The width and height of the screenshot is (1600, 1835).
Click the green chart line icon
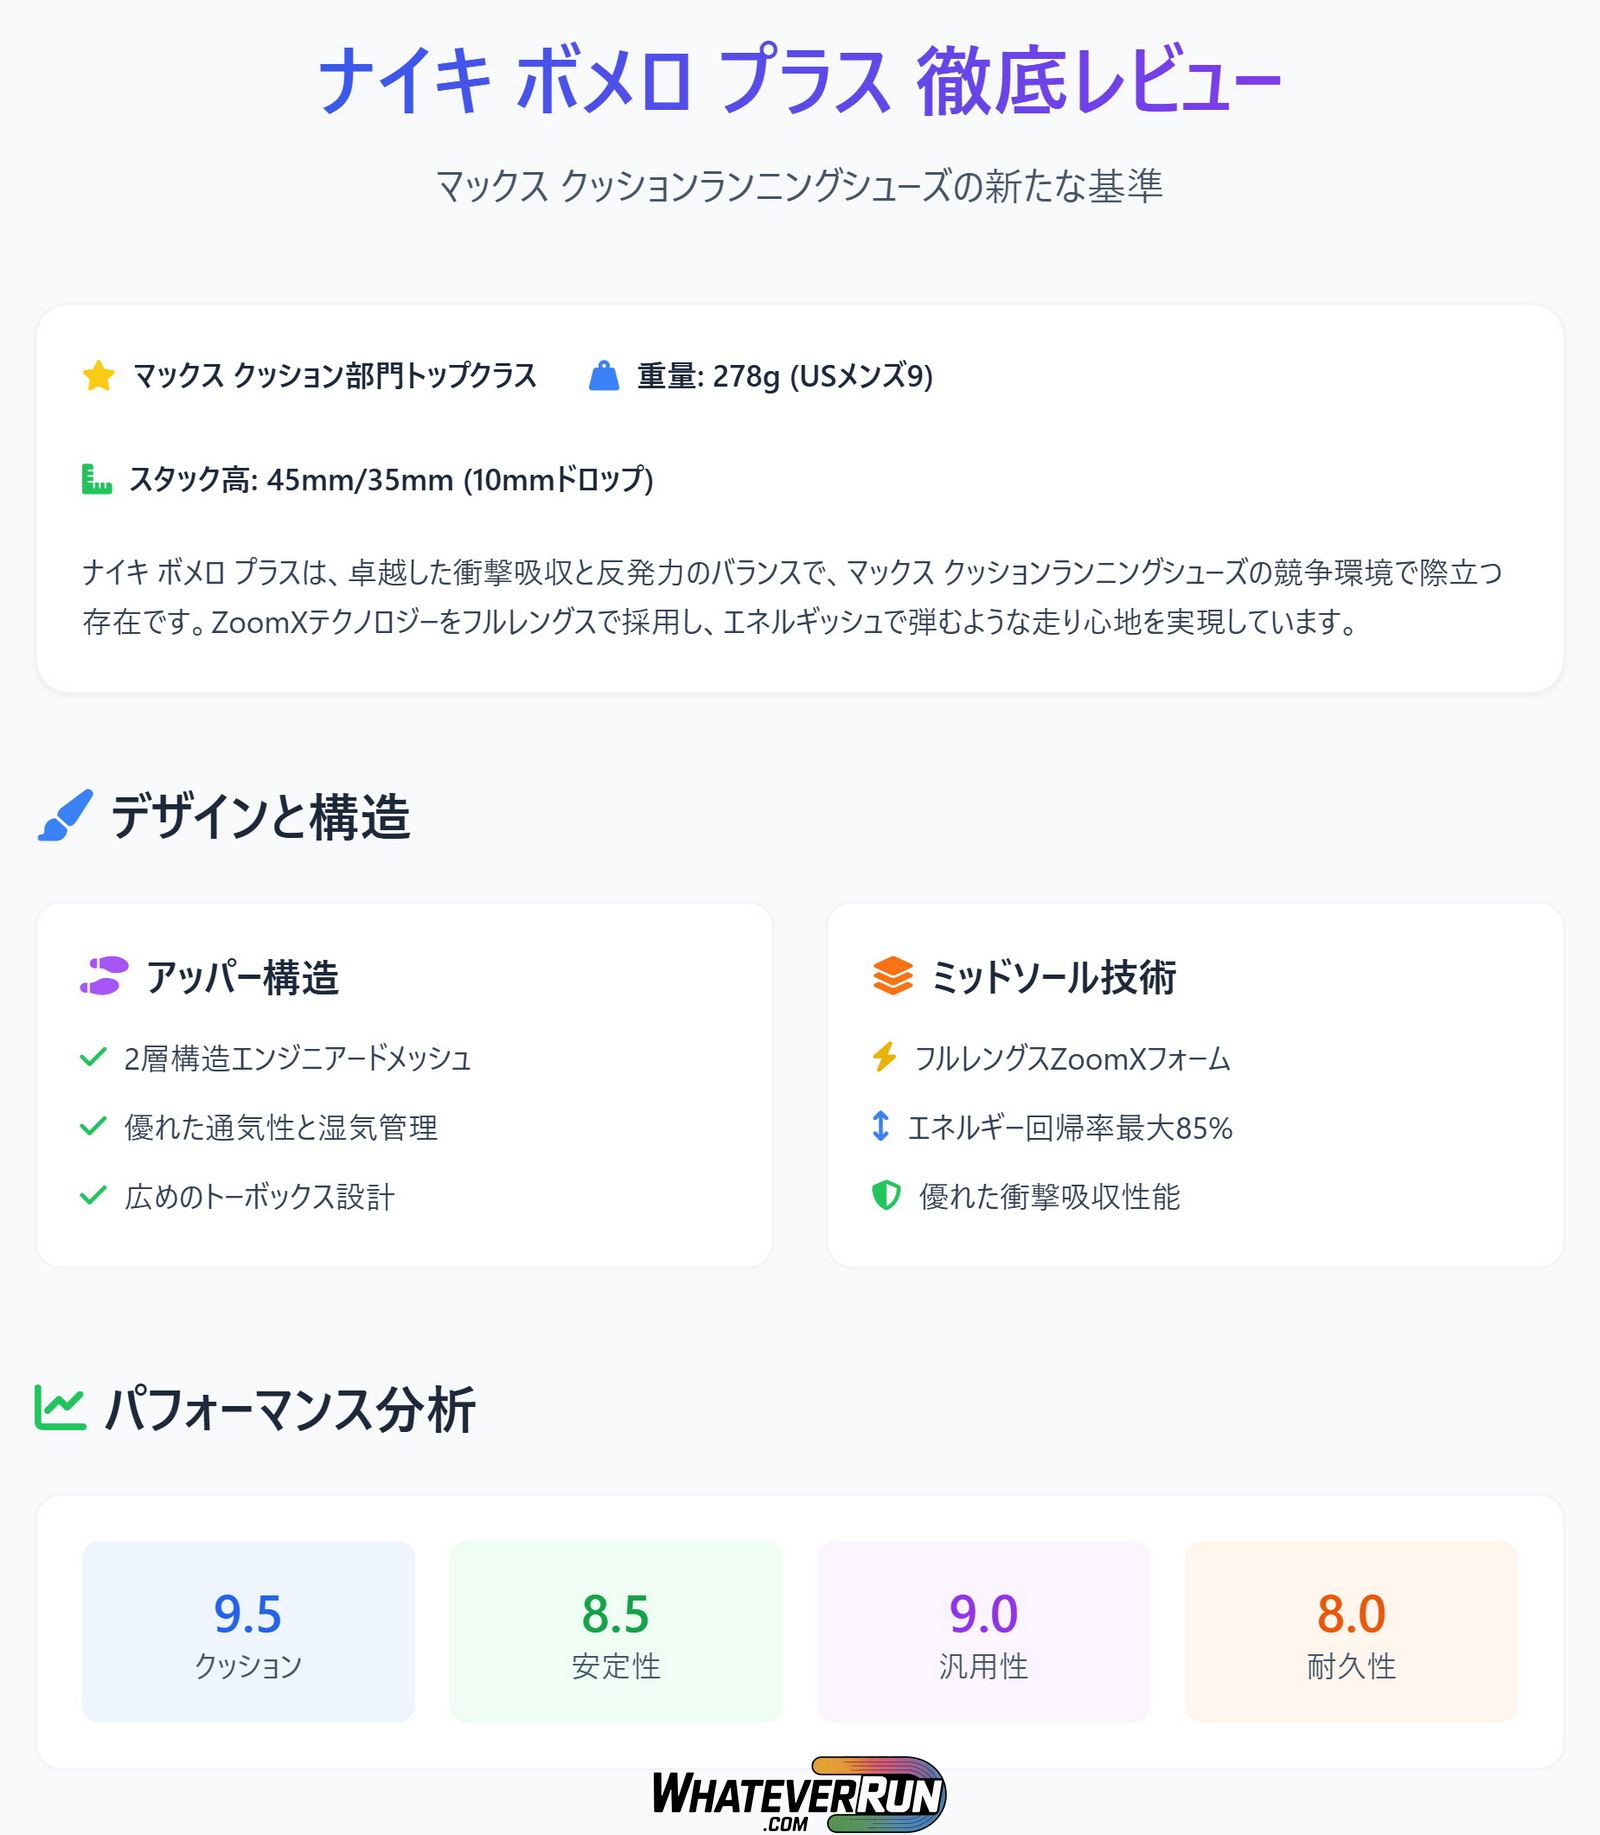pos(60,1408)
